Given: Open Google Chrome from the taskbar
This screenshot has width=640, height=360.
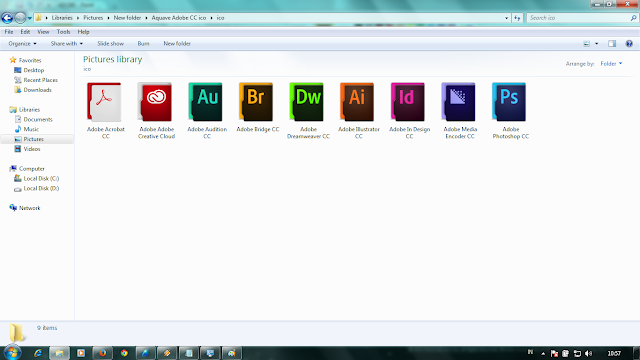Looking at the screenshot, I should [124, 353].
